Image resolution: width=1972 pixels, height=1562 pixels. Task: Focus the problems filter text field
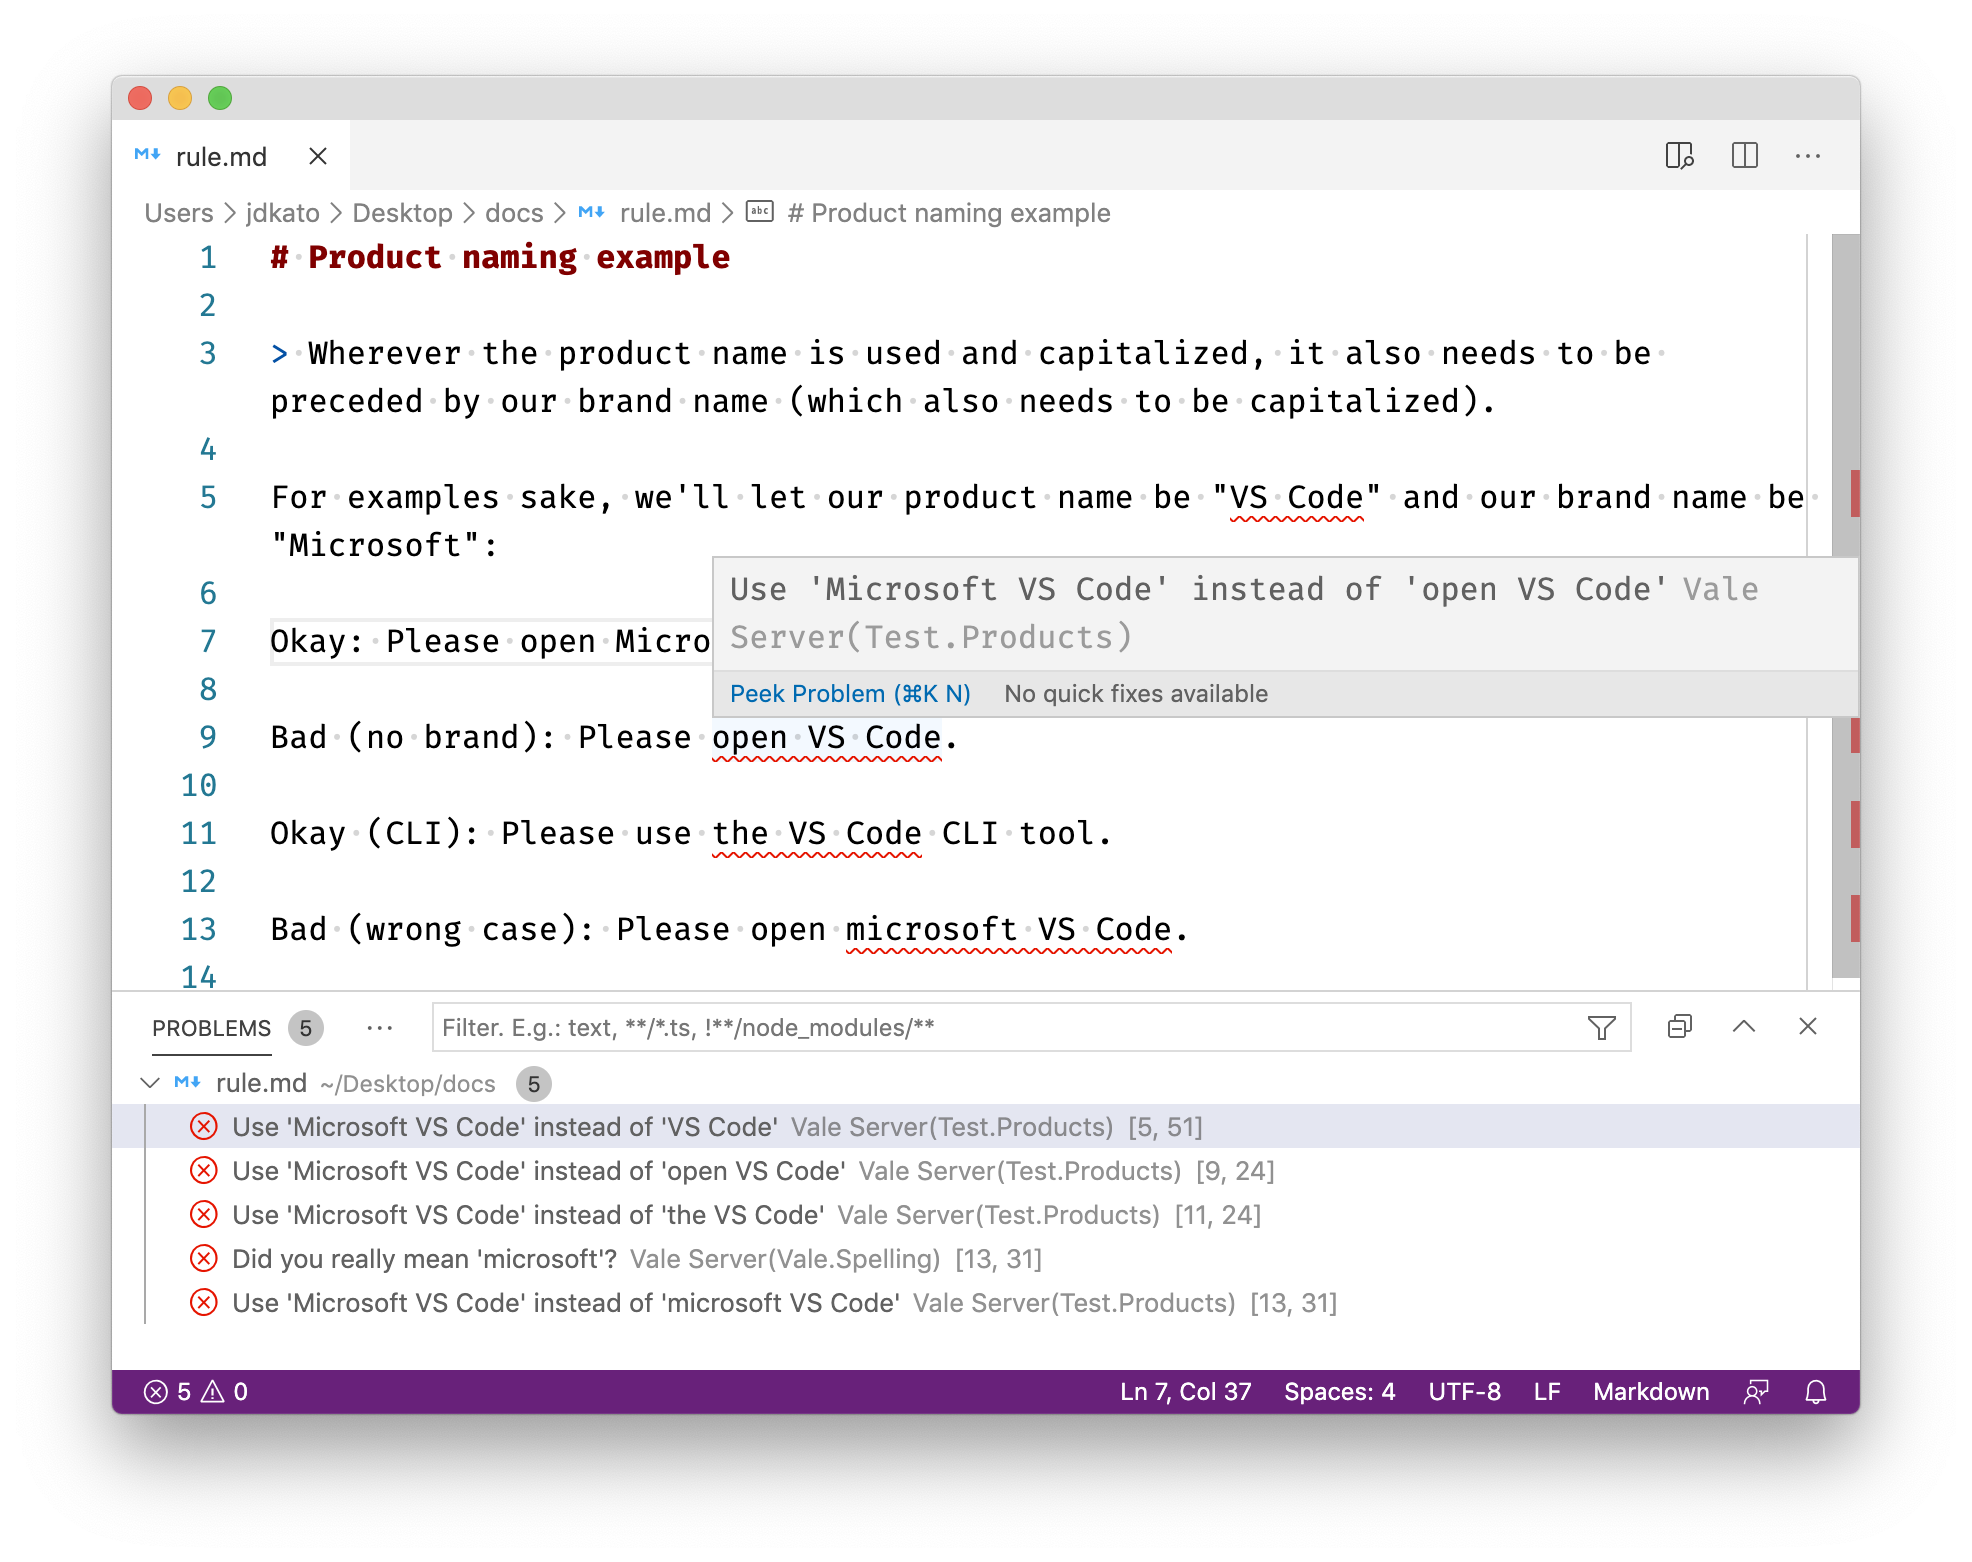coord(1000,1028)
